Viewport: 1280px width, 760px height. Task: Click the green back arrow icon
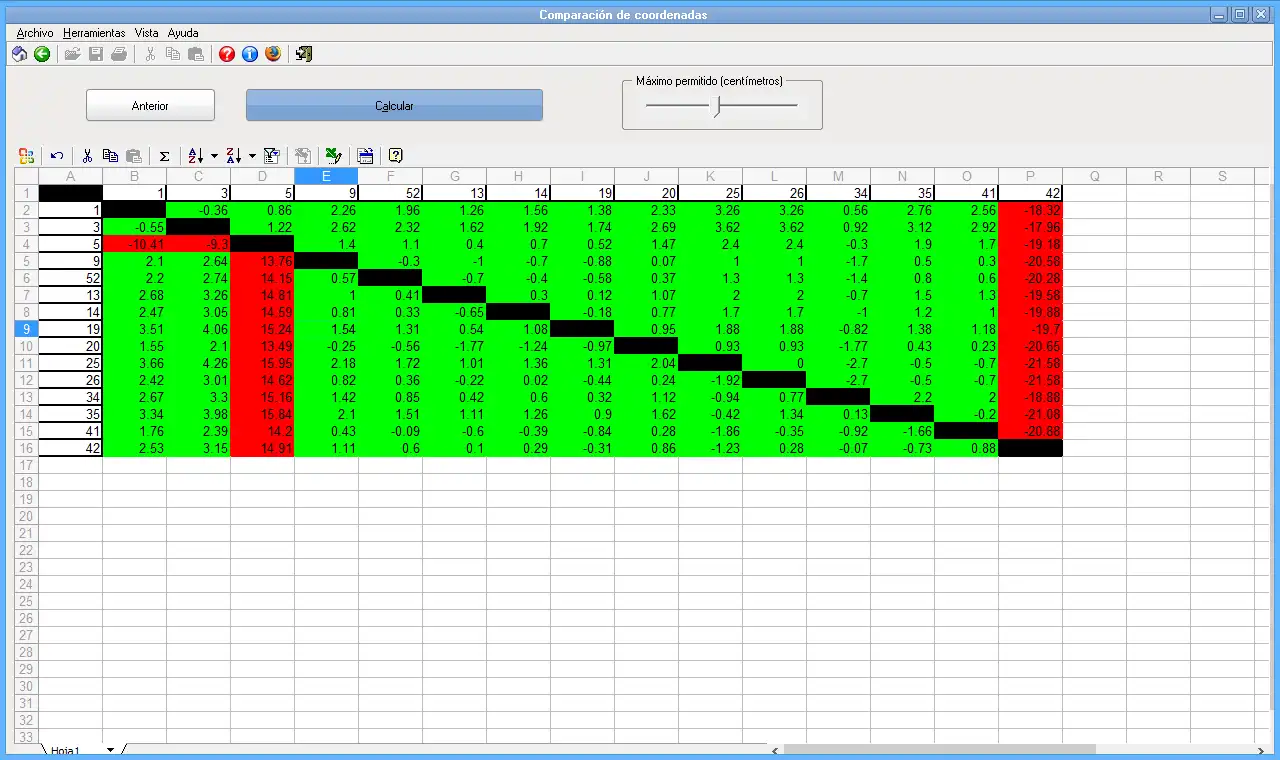point(42,54)
